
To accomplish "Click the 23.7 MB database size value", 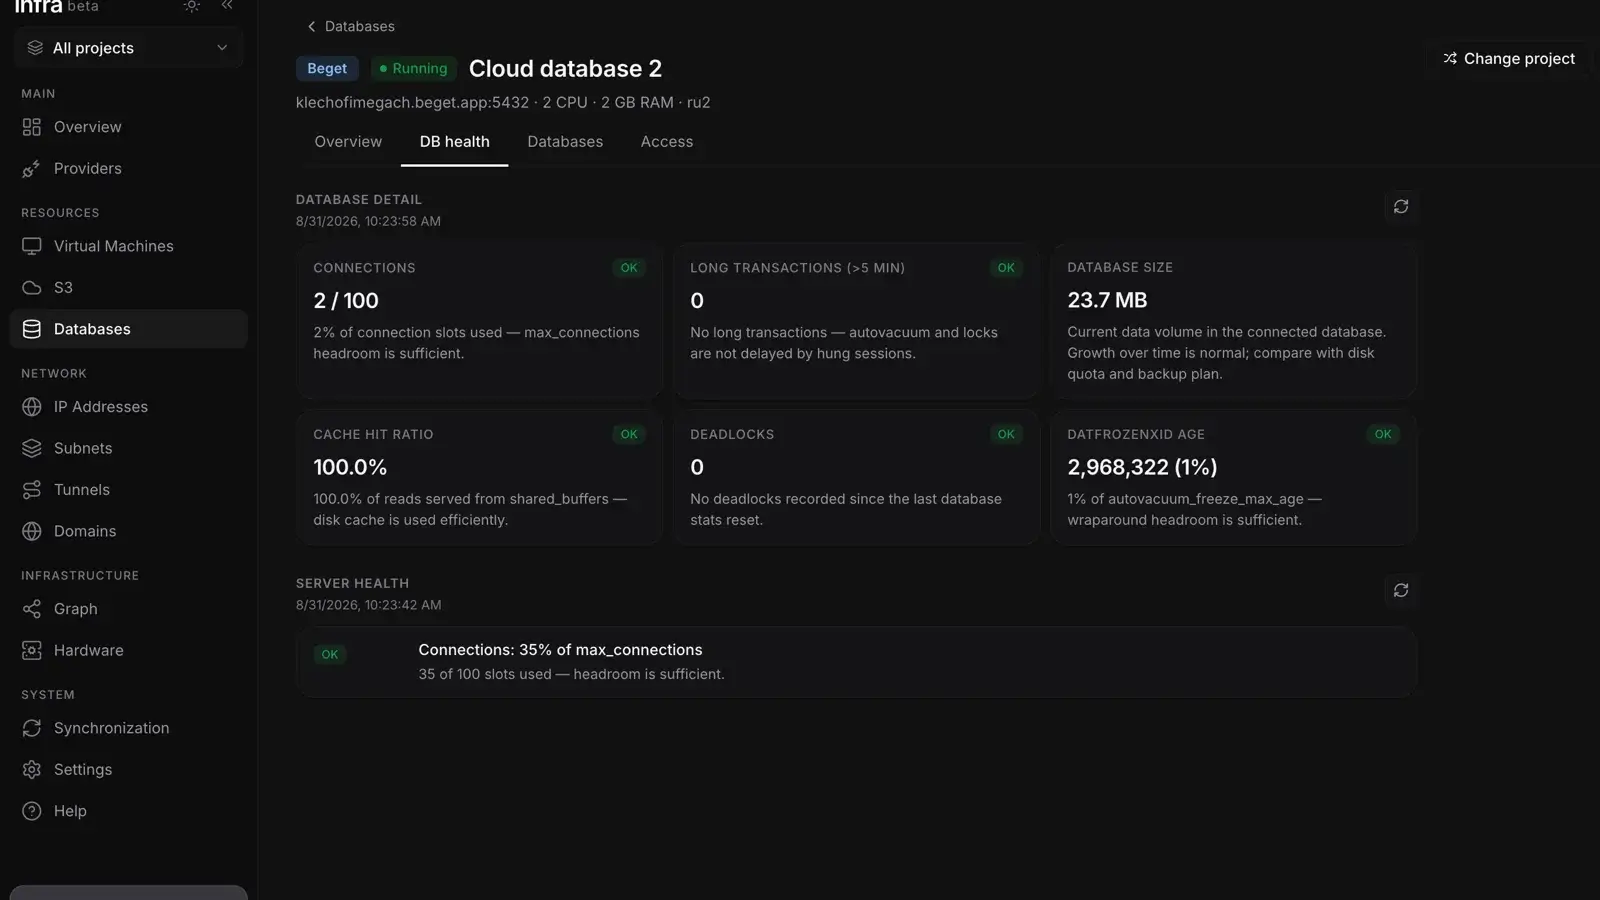I will click(x=1107, y=300).
